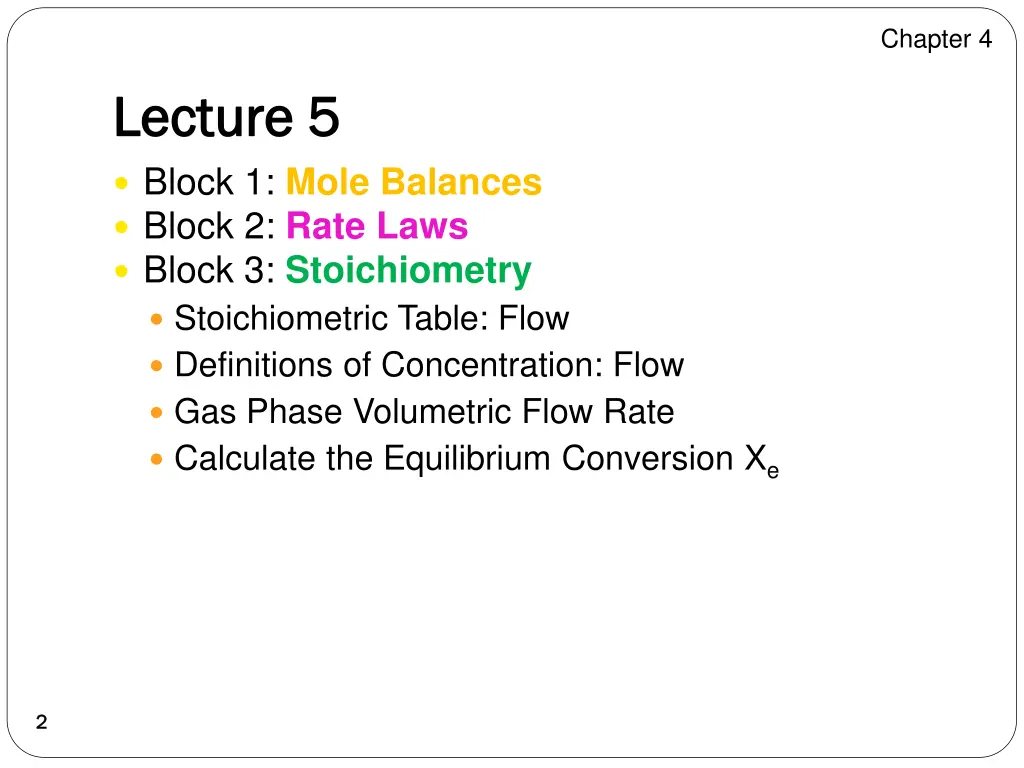The height and width of the screenshot is (768, 1024).
Task: Click the "Block 2:" label text
Action: 210,226
